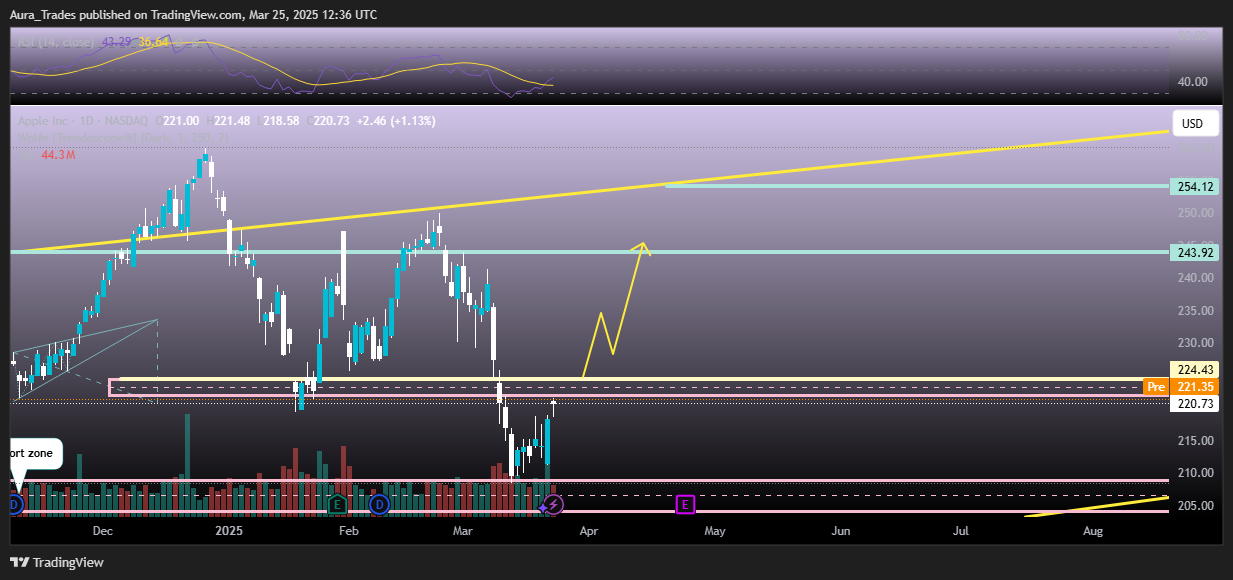Click the 'ort zone' callout annotation
Viewport: 1233px width, 580px height.
coord(36,454)
